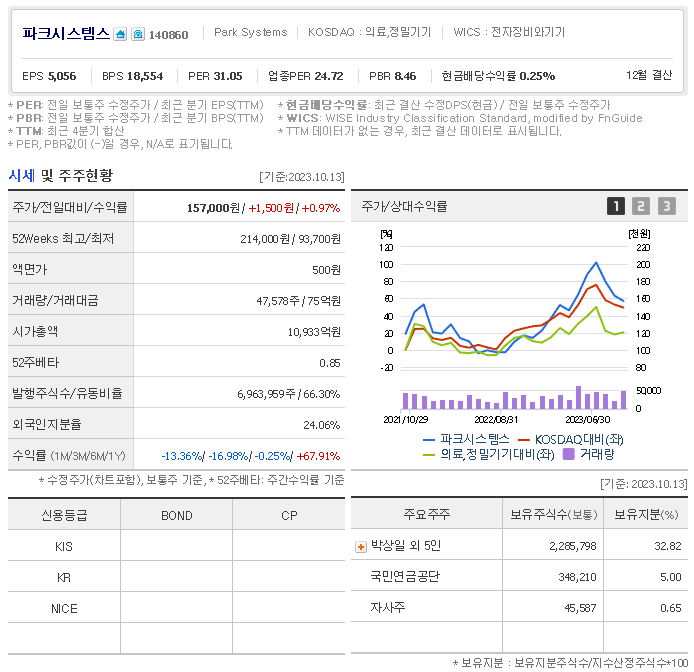The width and height of the screenshot is (694, 672).
Task: Click the 32.82 ownership percentage
Action: pyautogui.click(x=668, y=546)
